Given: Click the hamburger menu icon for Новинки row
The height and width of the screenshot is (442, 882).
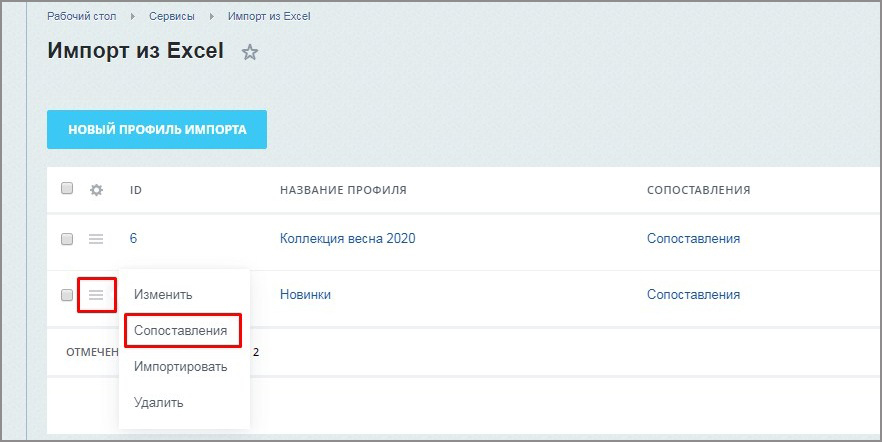Looking at the screenshot, I should 96,295.
